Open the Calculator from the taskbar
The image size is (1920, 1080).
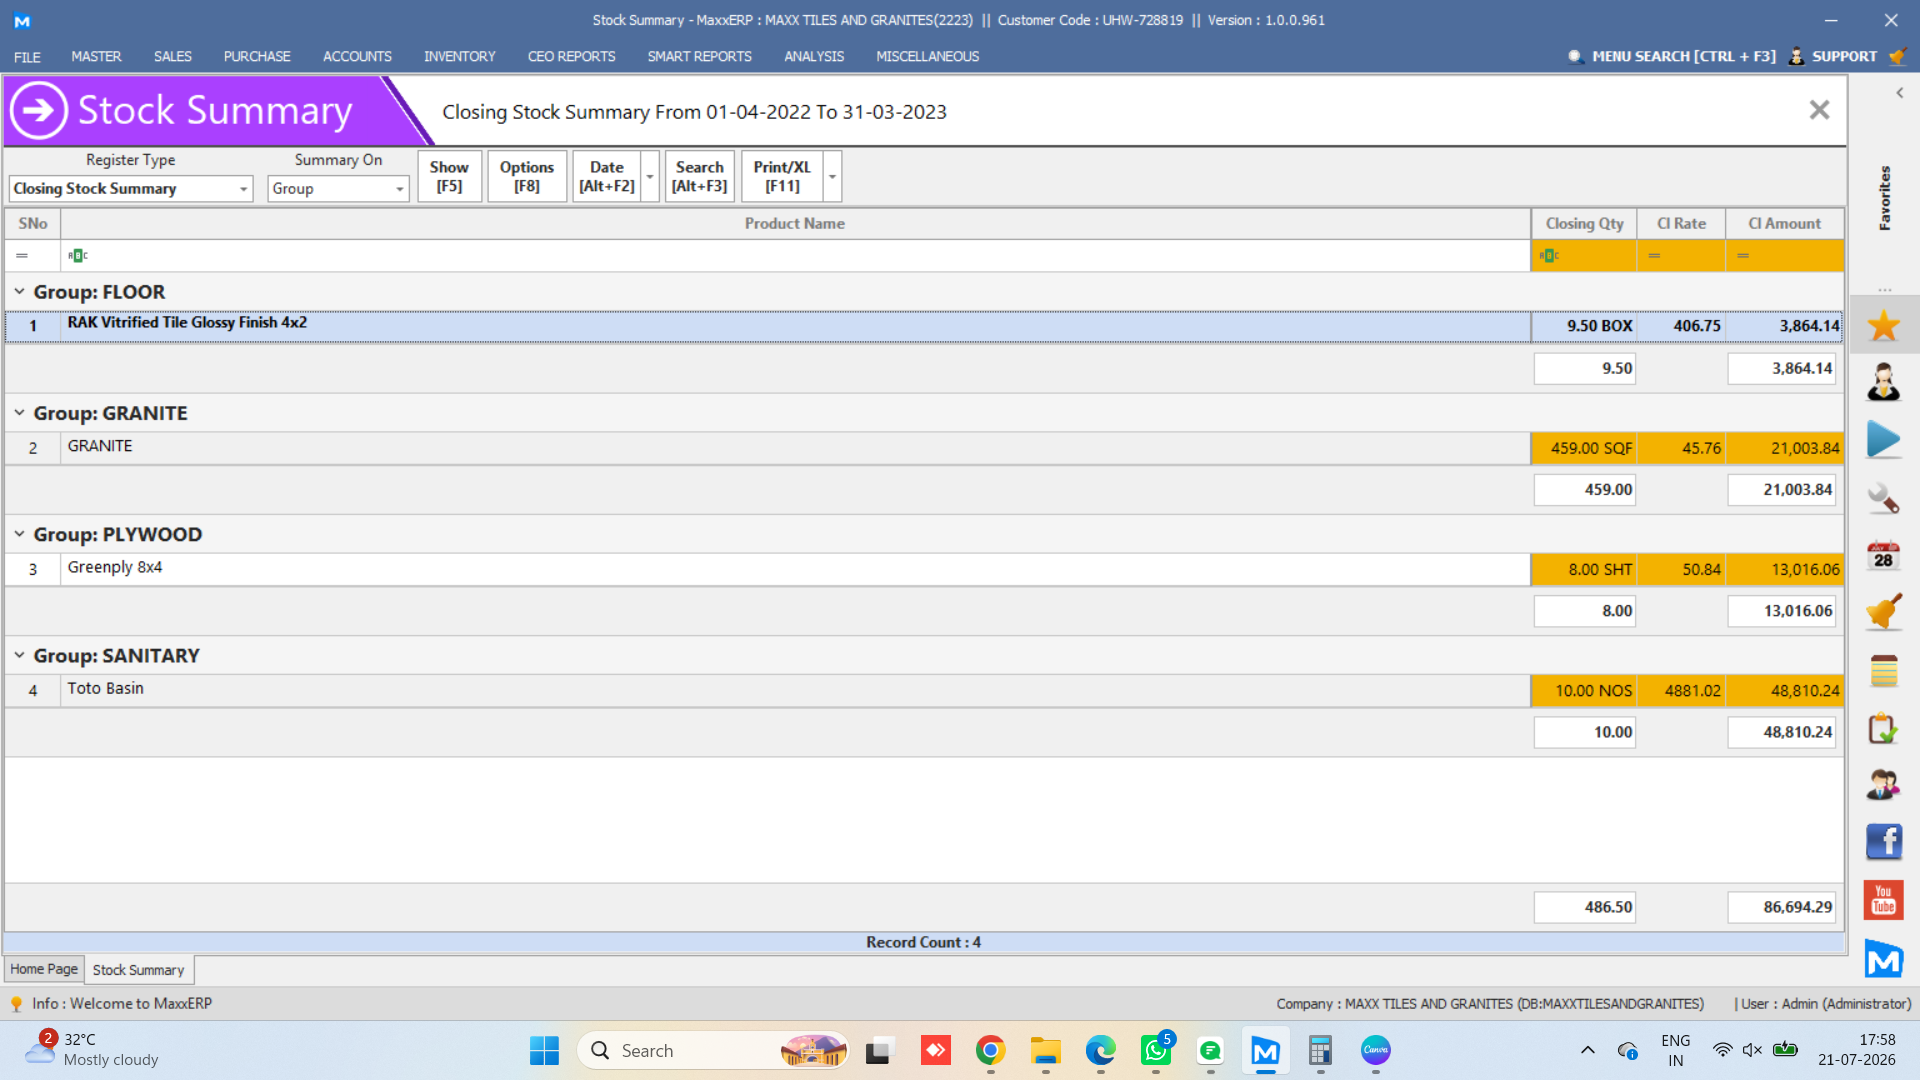(1320, 1051)
